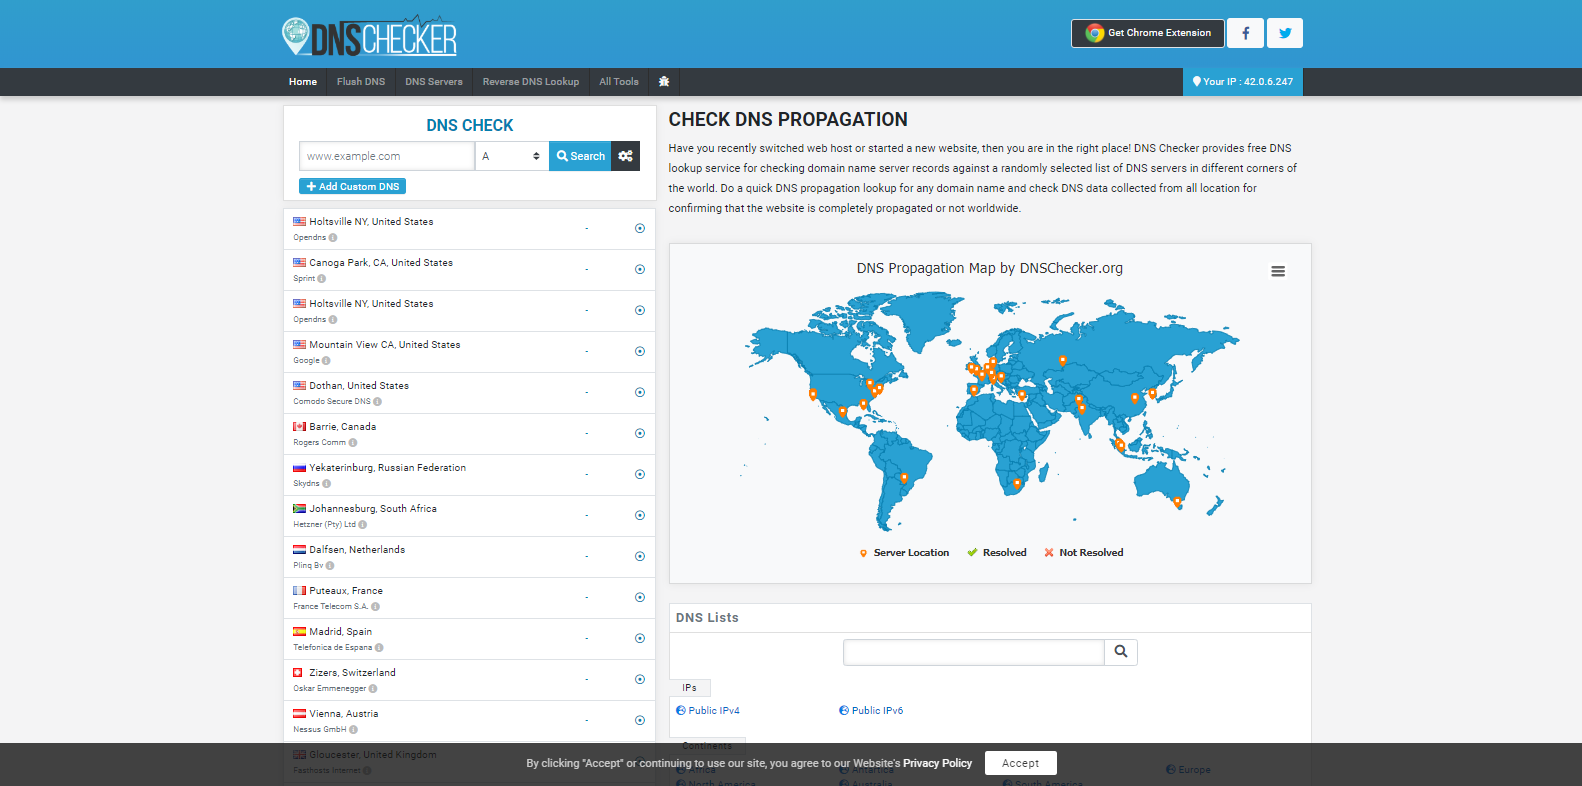Screen dimensions: 1582x786
Task: Click Madrid, Spain server name
Action: (x=341, y=632)
